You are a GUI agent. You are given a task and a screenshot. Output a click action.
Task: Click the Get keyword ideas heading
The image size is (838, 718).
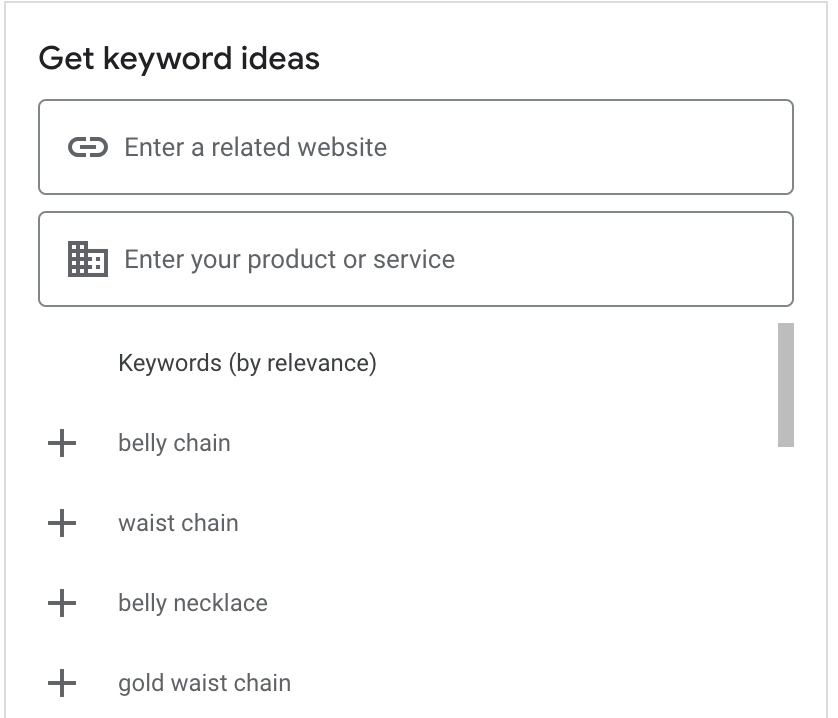pyautogui.click(x=179, y=58)
